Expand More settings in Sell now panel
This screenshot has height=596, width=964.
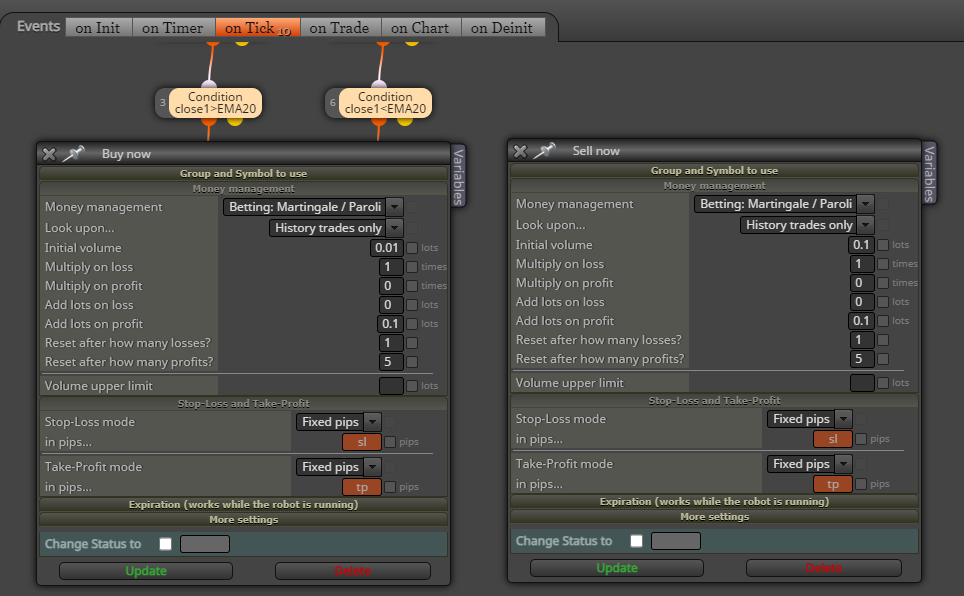(714, 517)
